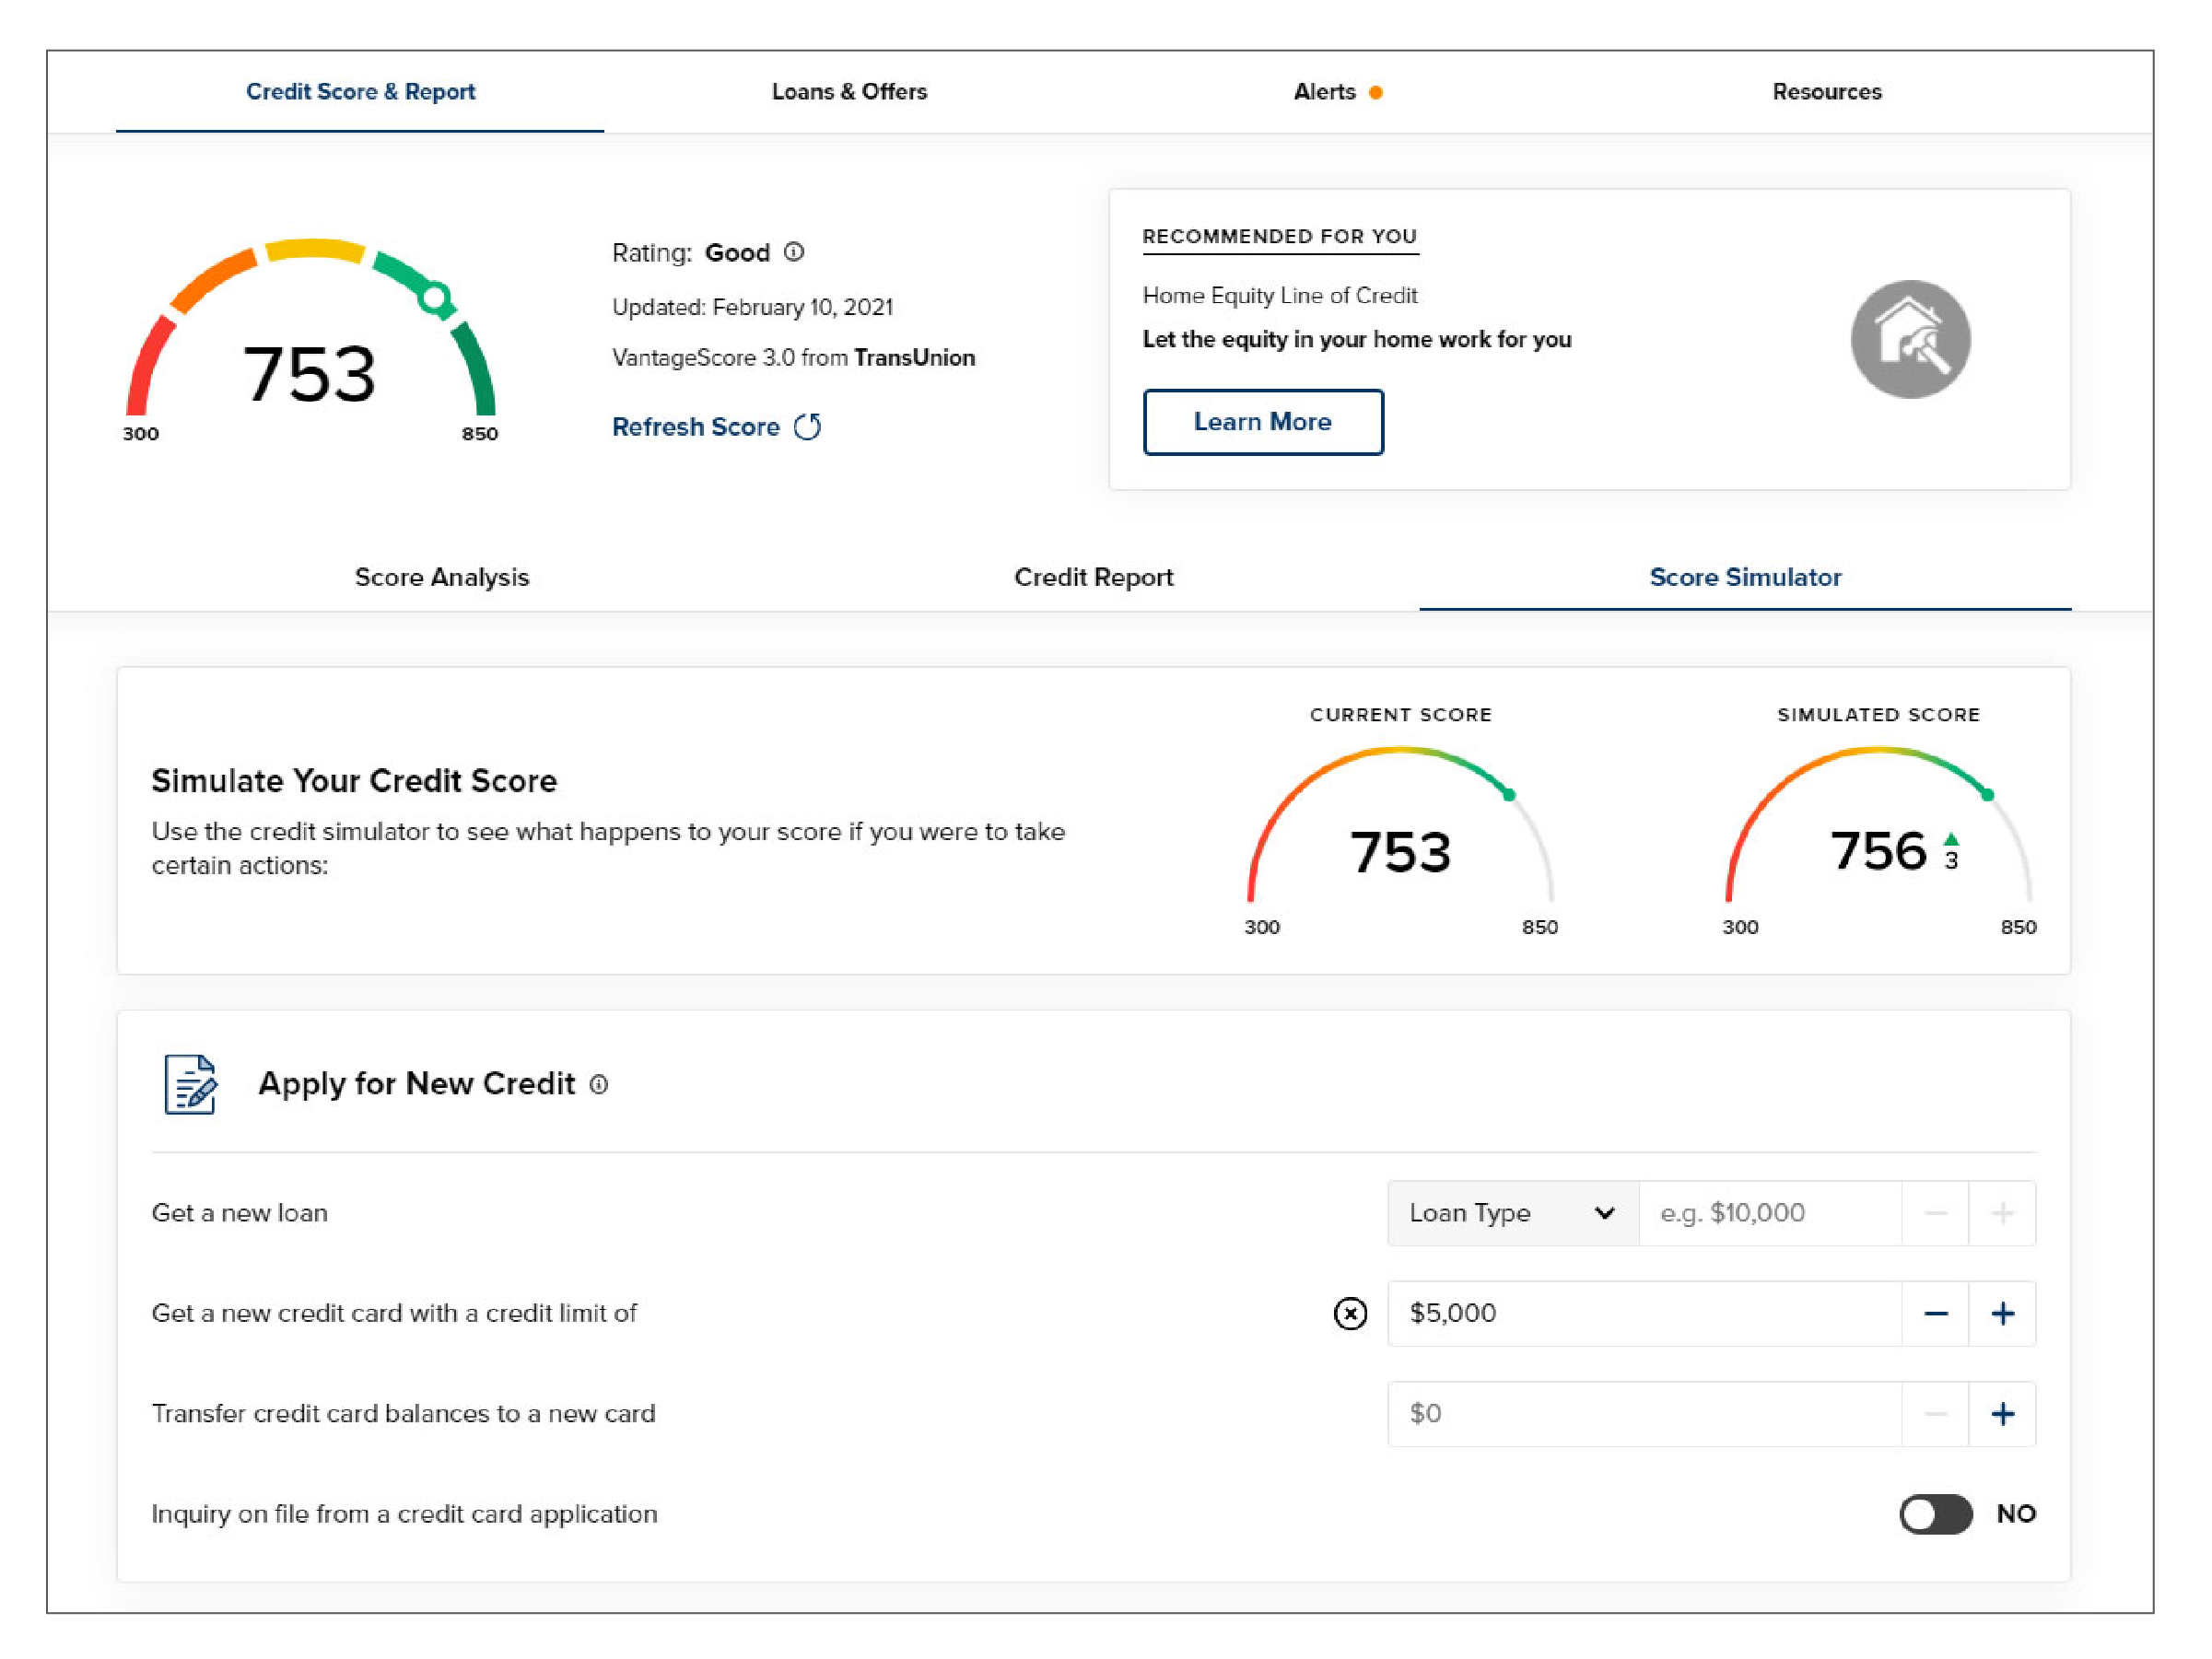Click the info icon next to Rating Good
The image size is (2212, 1659).
click(x=794, y=252)
